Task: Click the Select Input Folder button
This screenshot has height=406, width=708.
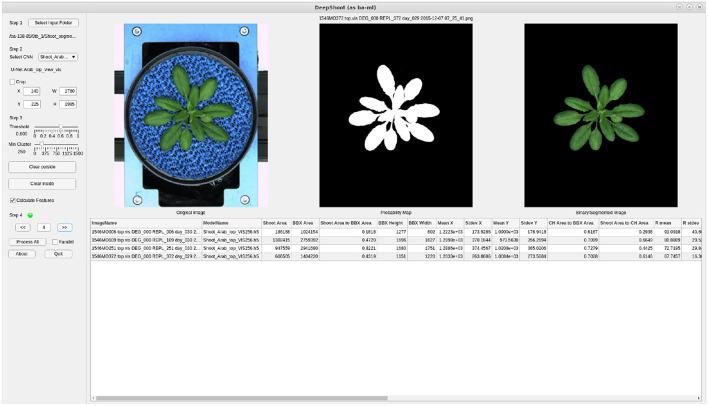Action: point(52,21)
